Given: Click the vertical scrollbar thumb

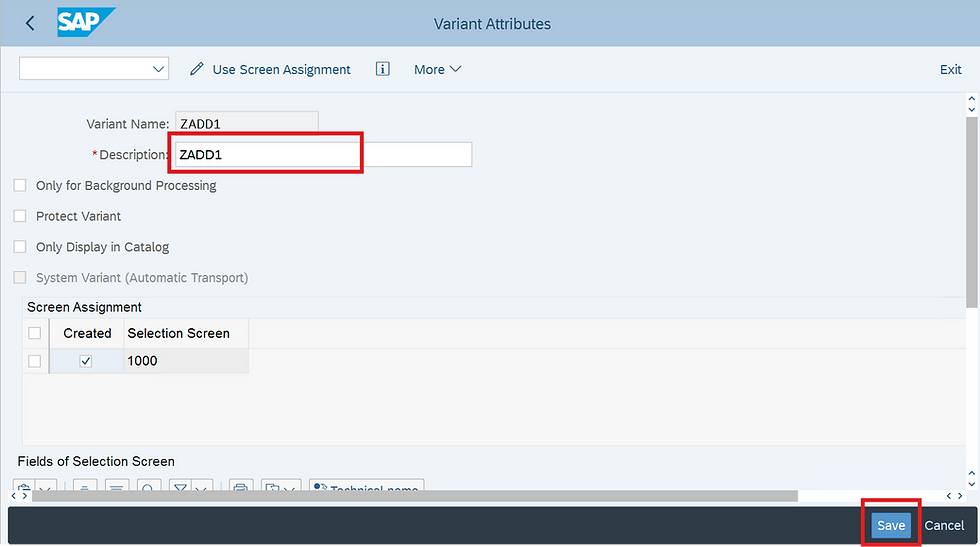Looking at the screenshot, I should click(x=971, y=213).
